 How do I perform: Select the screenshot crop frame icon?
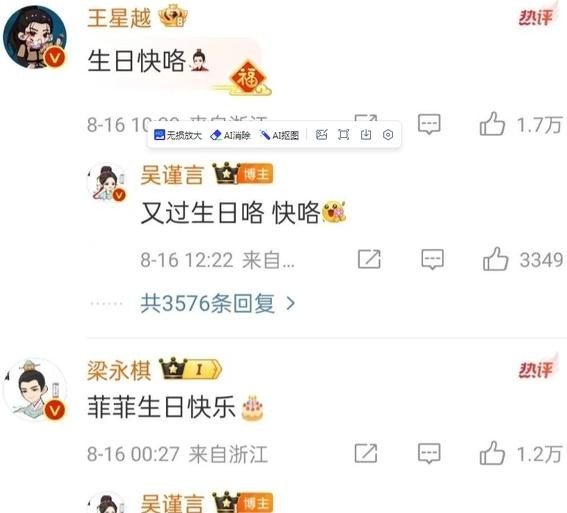(344, 135)
